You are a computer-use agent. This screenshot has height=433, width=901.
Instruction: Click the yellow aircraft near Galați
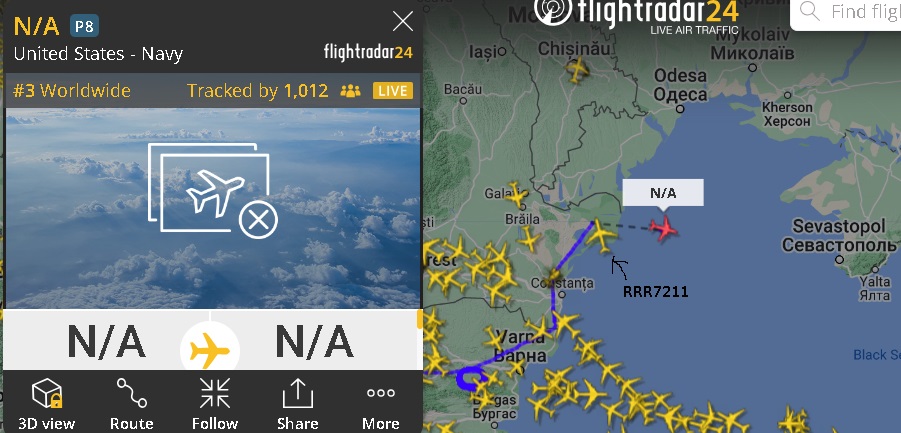coord(517,195)
